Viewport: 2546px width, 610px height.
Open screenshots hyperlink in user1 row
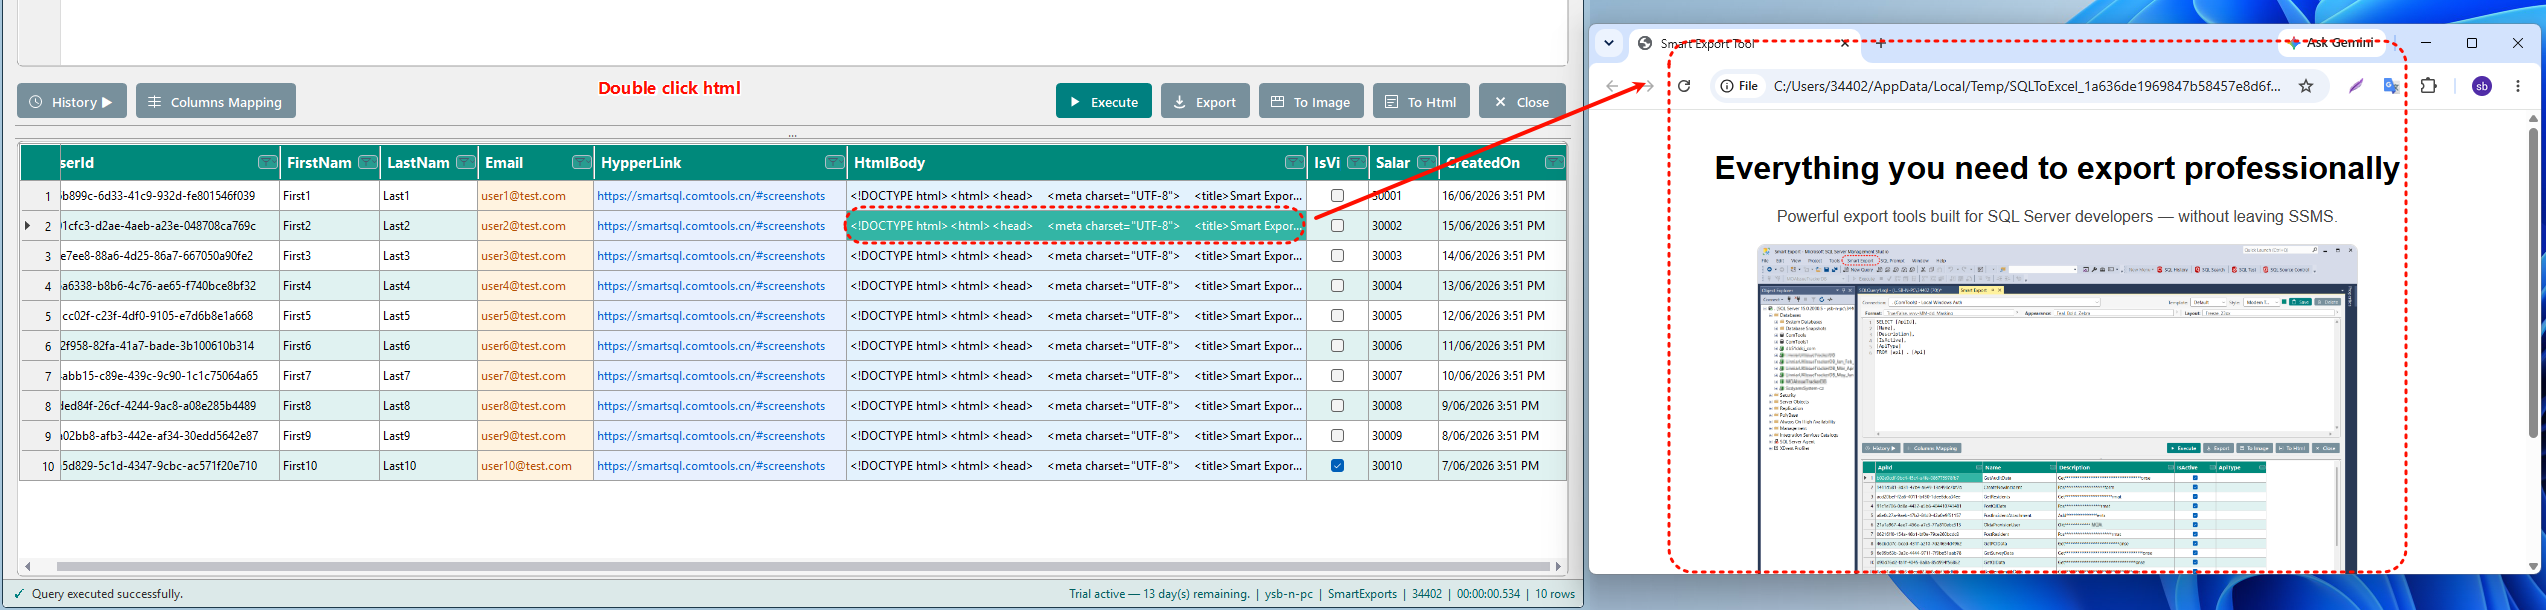point(711,196)
